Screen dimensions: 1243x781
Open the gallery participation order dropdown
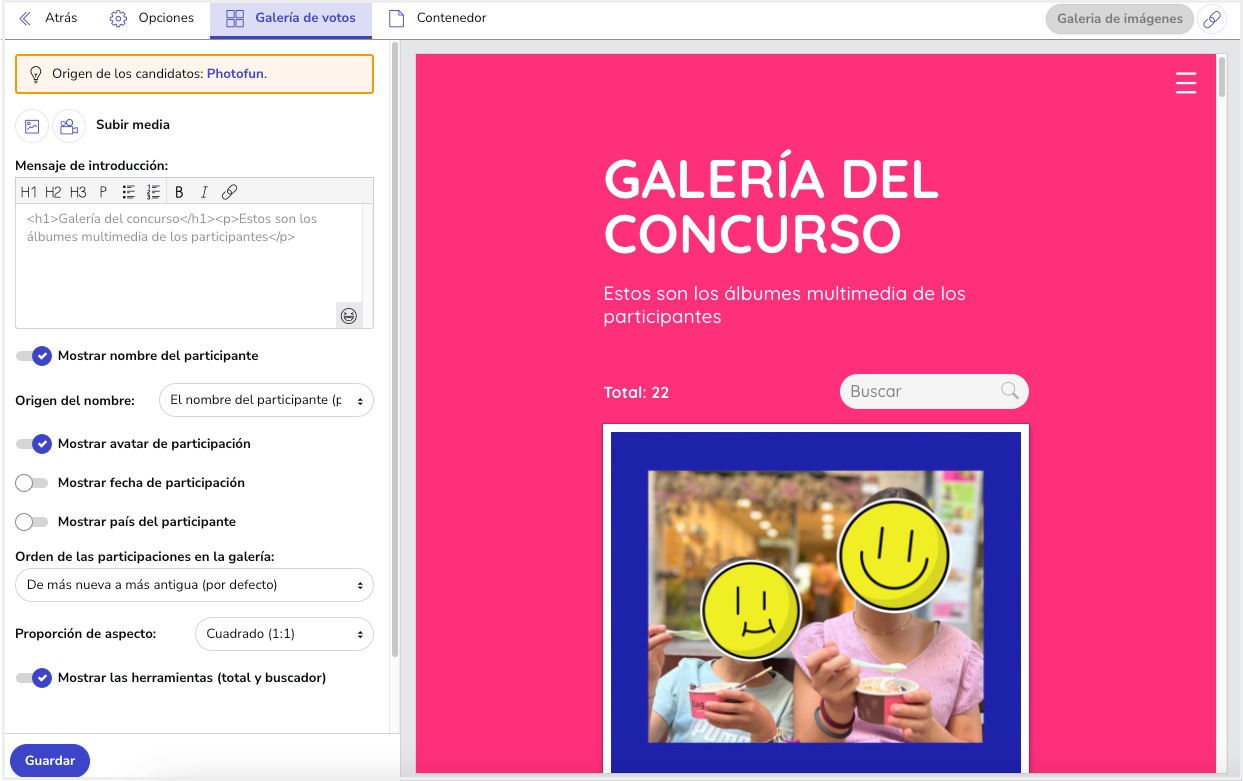[x=194, y=585]
